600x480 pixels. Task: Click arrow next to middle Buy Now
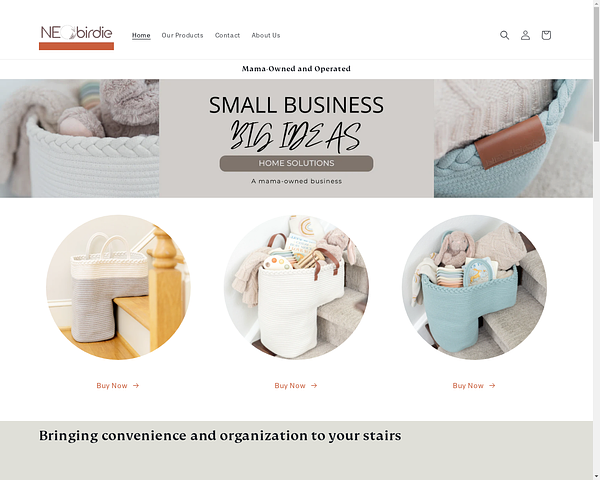click(x=314, y=385)
